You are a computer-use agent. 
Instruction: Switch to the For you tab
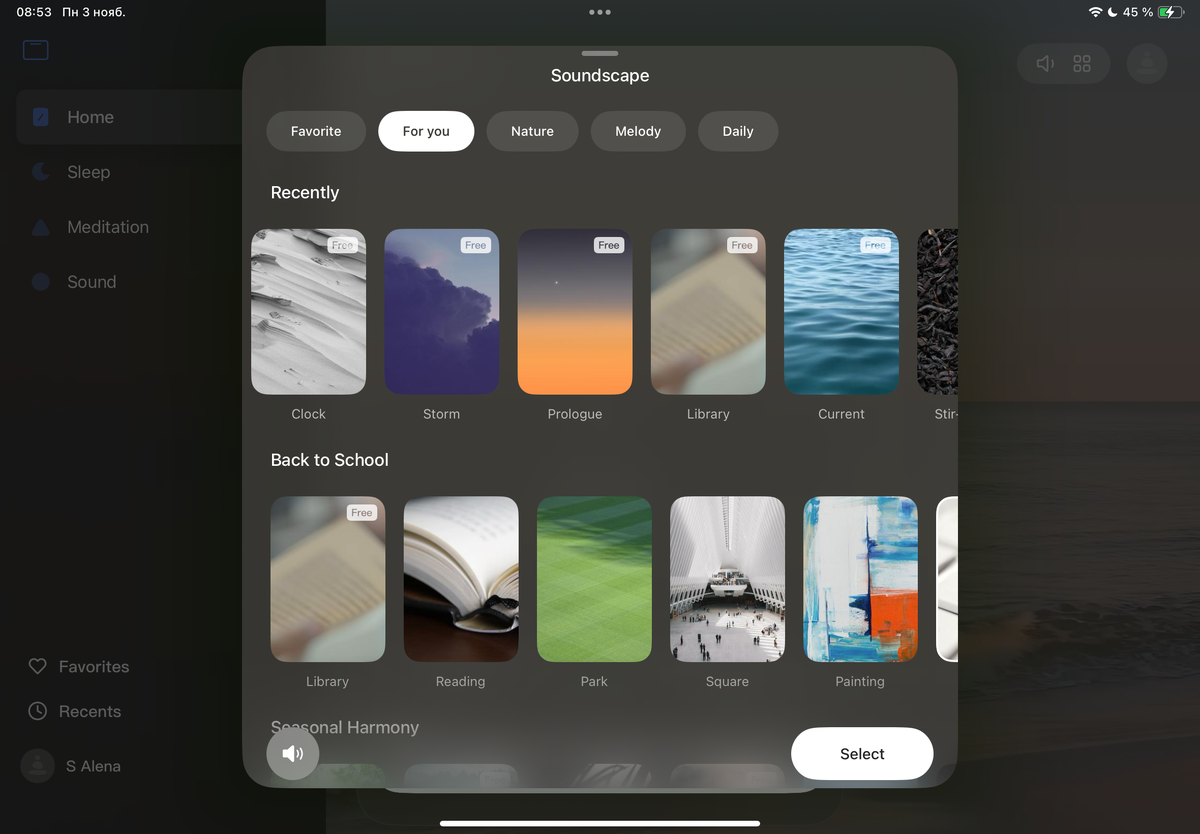coord(426,131)
